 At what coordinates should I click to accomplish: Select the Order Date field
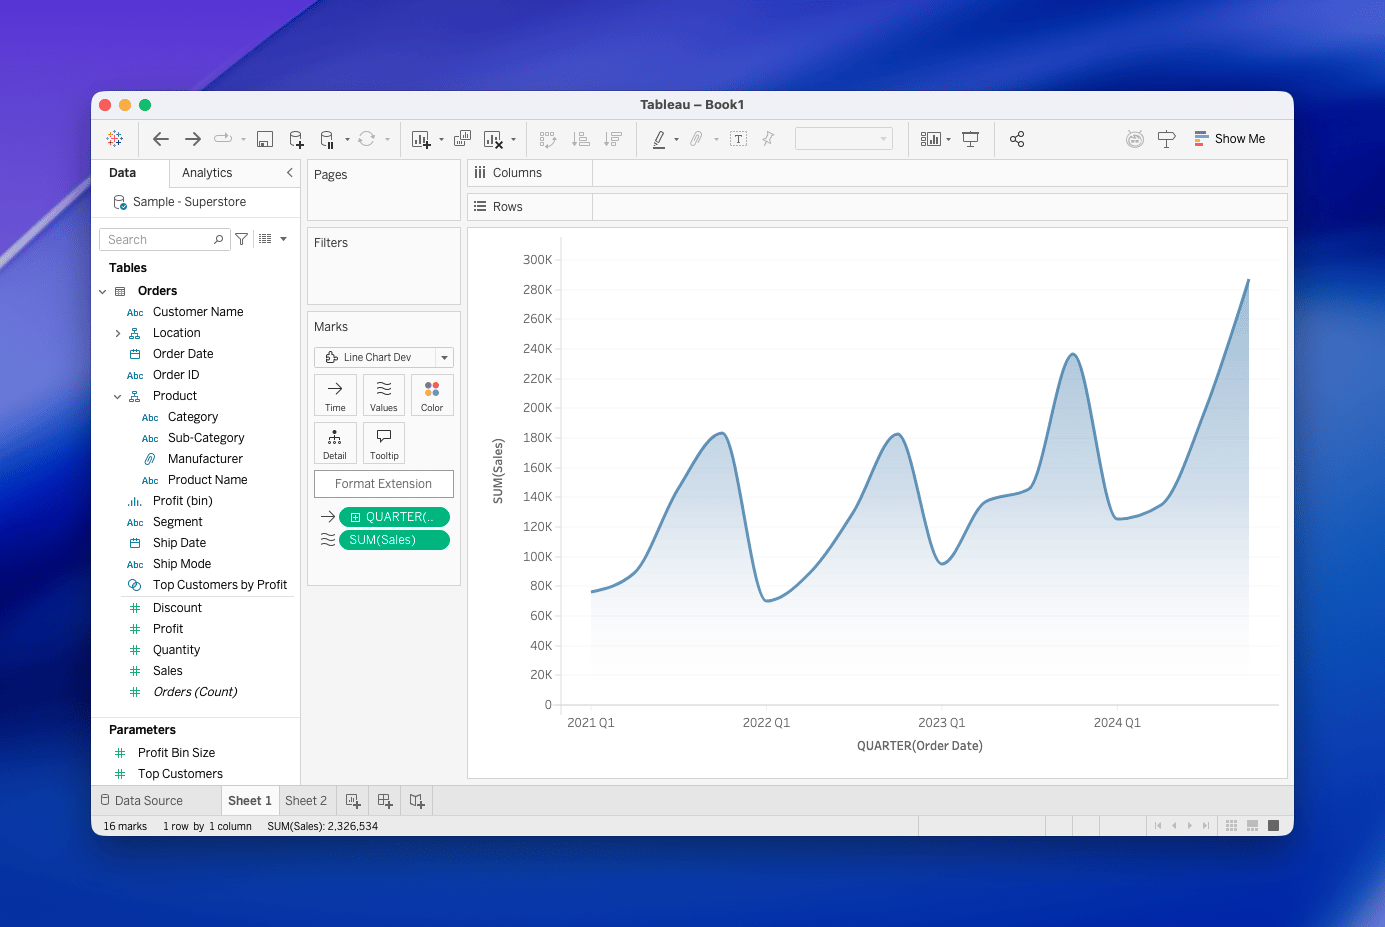(x=183, y=354)
